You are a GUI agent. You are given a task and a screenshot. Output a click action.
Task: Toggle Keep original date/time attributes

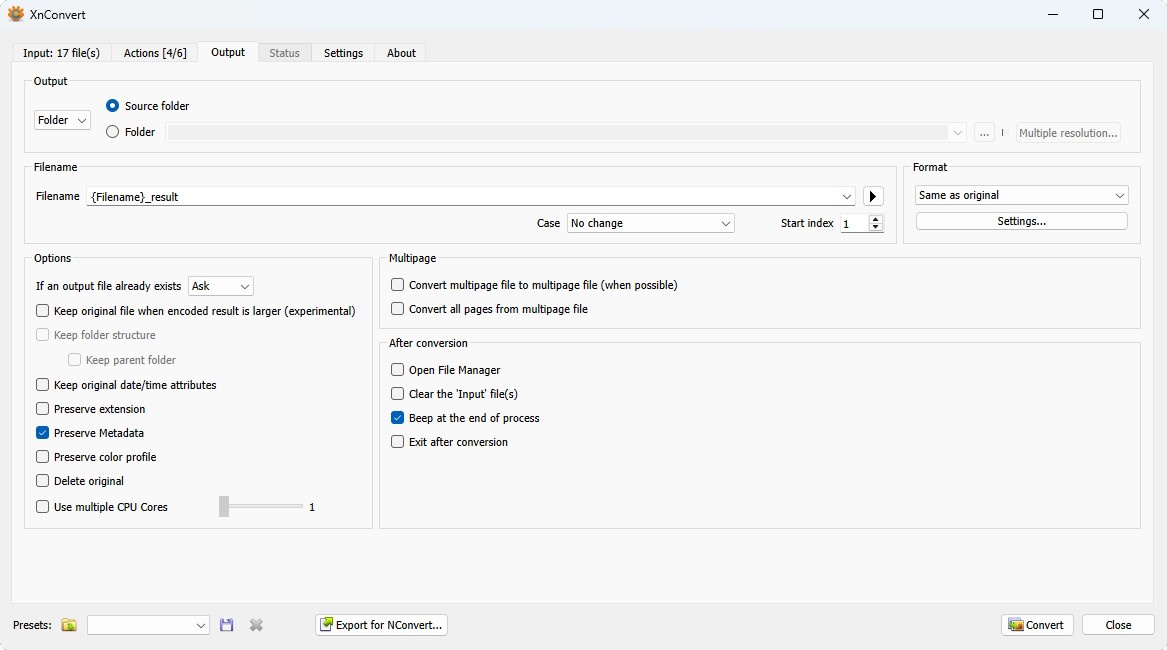[x=42, y=385]
